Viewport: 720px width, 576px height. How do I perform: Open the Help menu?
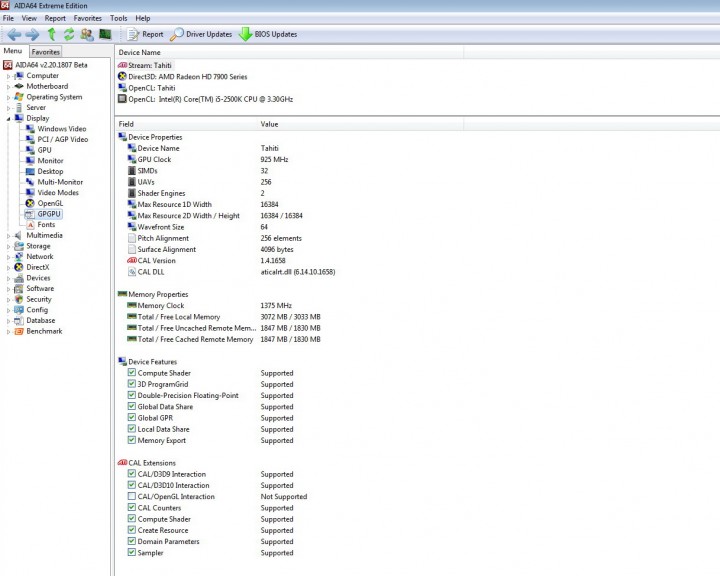(x=143, y=18)
